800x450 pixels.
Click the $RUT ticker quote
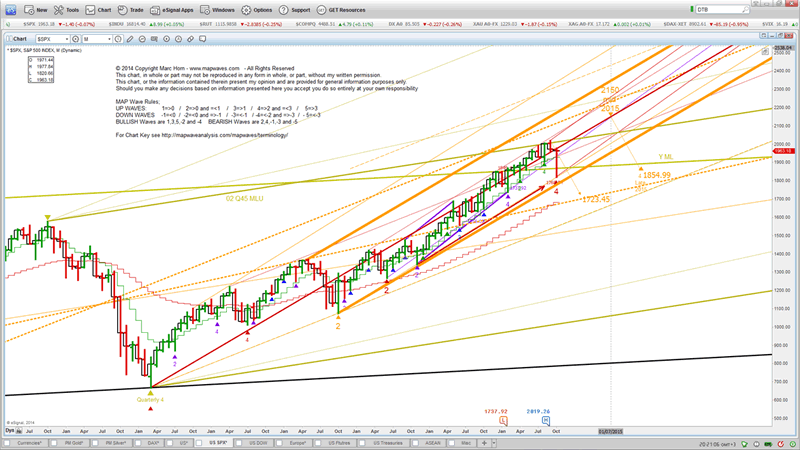(241, 24)
